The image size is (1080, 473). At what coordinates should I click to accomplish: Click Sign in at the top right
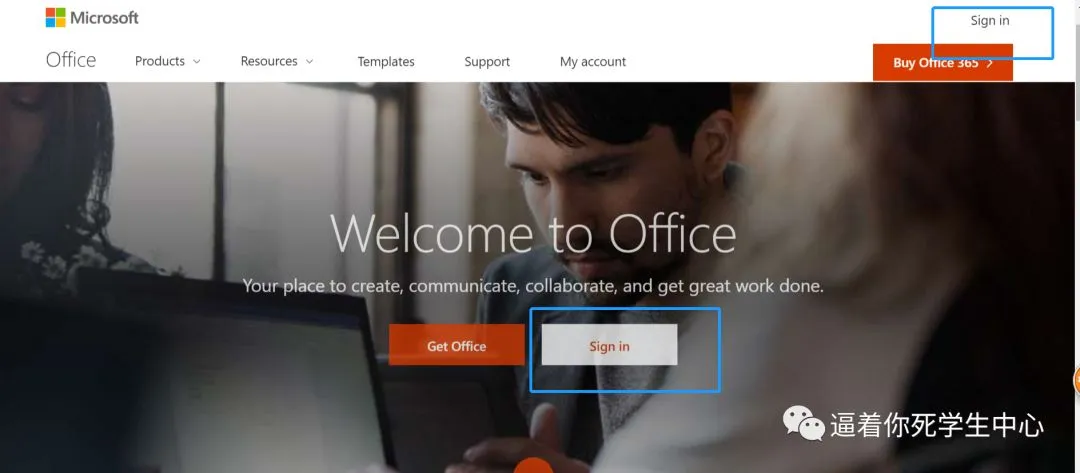point(990,21)
